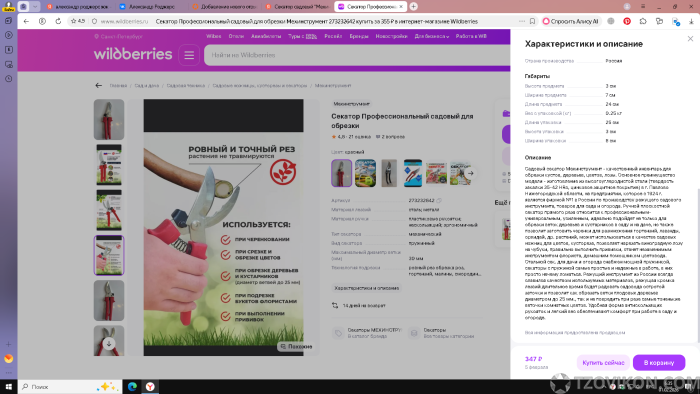Open the Wildberries hamburger catalog menu
This screenshot has width=700, height=394.
point(189,55)
